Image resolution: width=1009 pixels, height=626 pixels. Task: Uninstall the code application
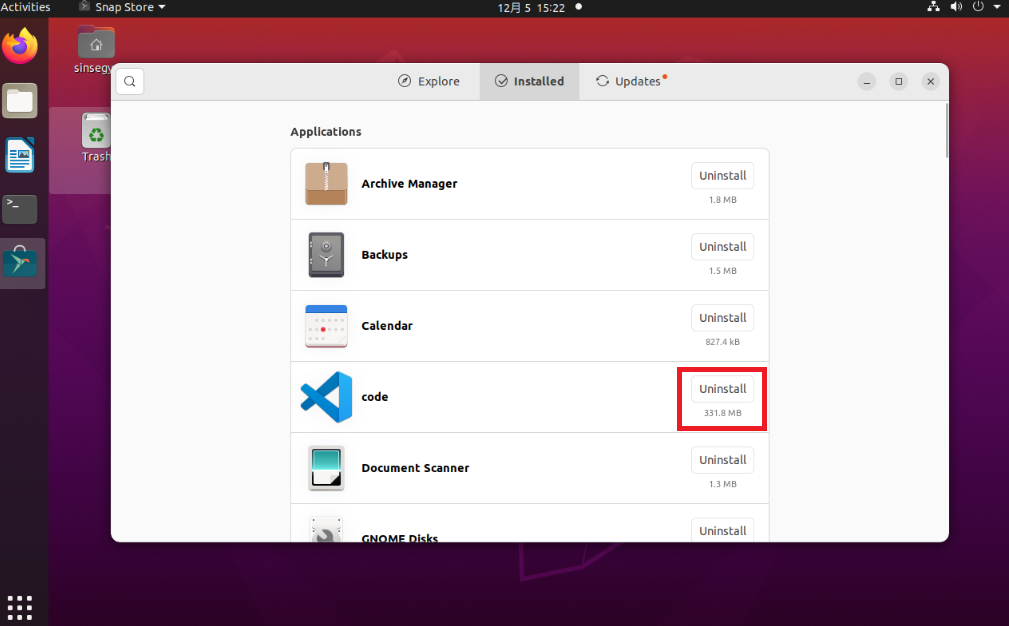coord(723,389)
